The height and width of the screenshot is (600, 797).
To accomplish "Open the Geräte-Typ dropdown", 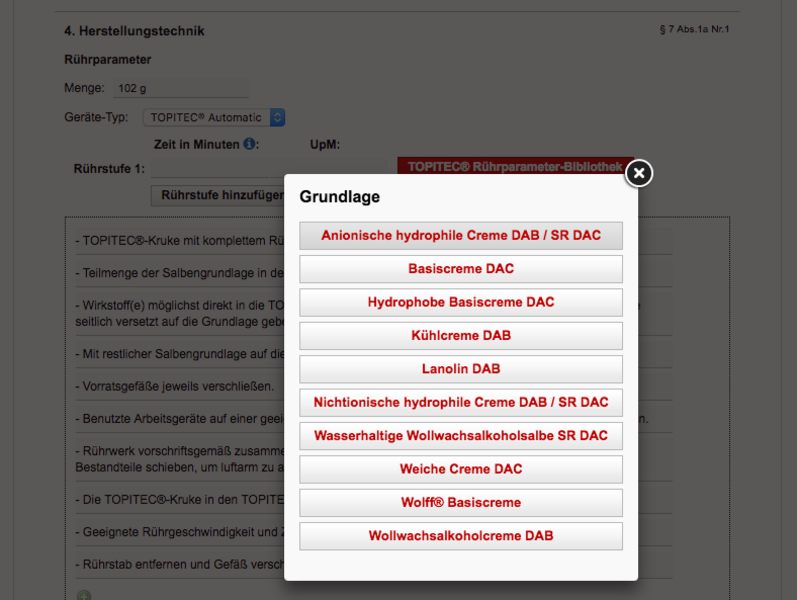I will pyautogui.click(x=214, y=118).
